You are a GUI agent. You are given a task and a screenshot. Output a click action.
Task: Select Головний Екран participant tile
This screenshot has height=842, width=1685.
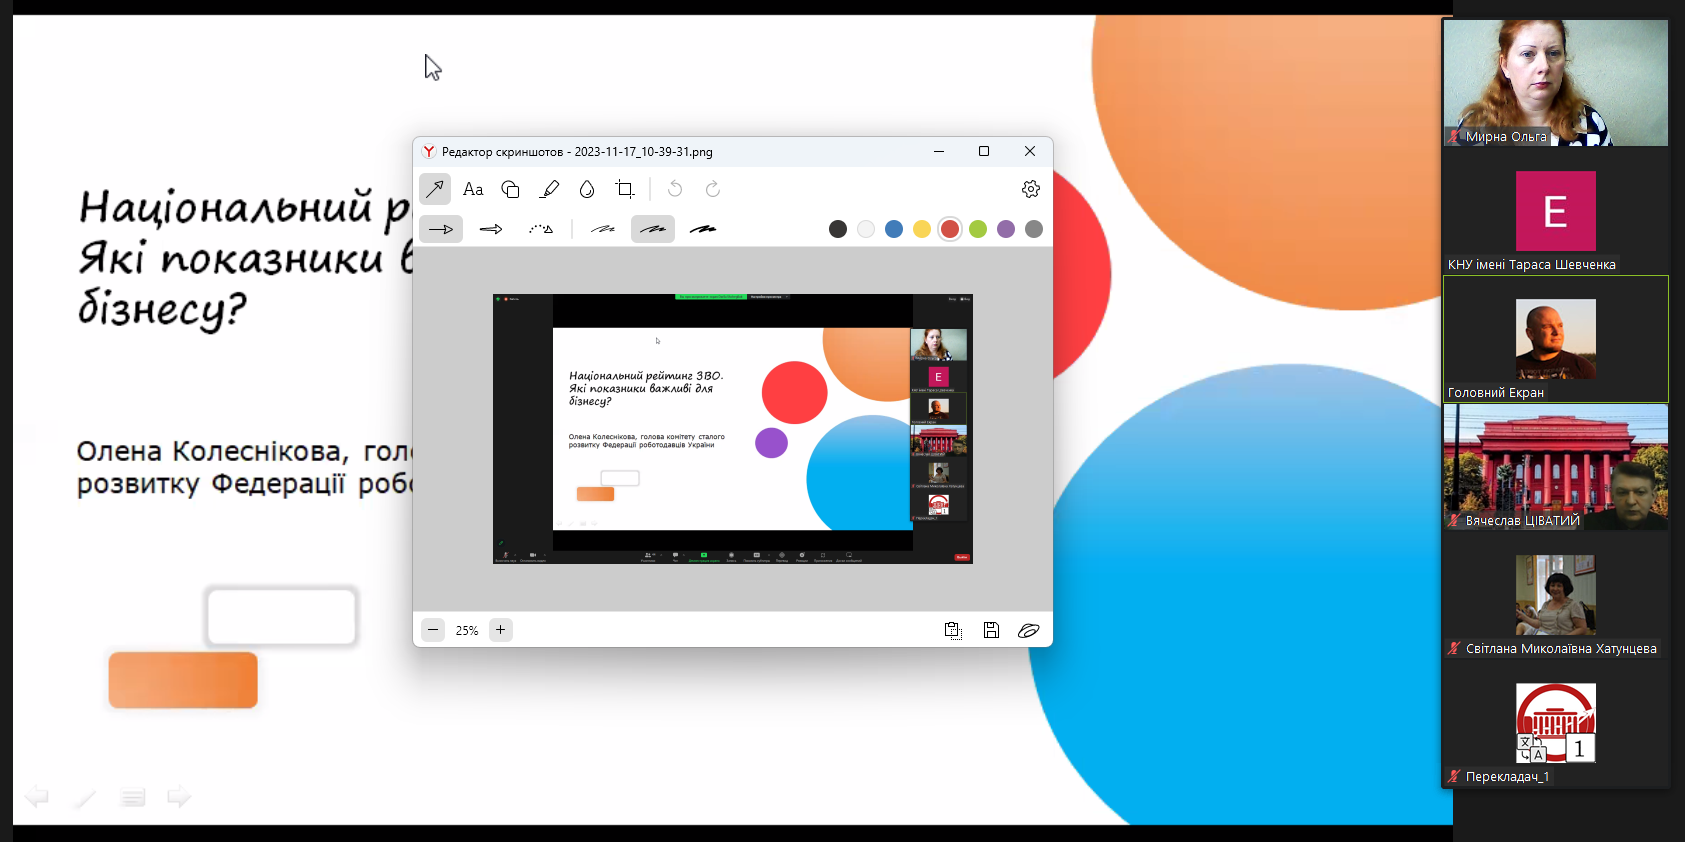coord(1556,339)
